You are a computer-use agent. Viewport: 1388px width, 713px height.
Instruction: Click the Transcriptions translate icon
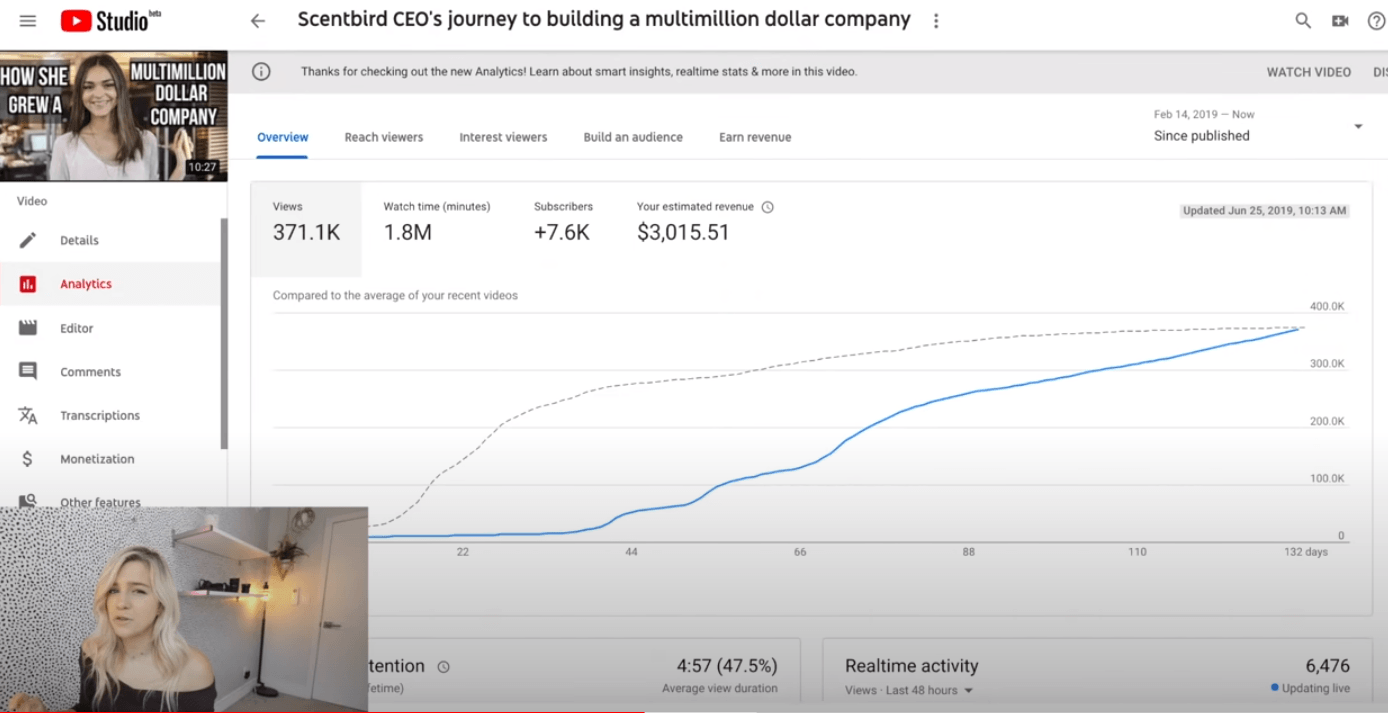(x=28, y=415)
